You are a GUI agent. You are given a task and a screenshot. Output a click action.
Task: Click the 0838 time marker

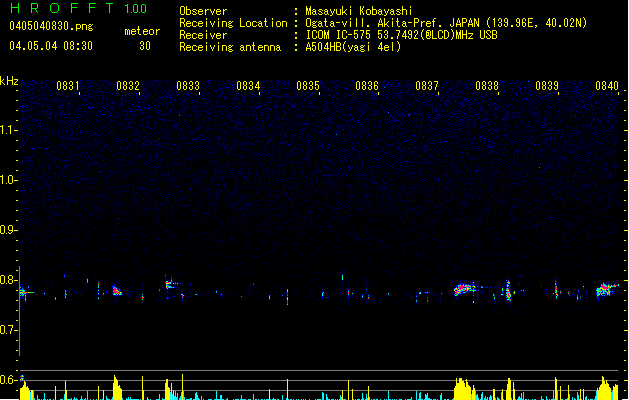coord(487,86)
